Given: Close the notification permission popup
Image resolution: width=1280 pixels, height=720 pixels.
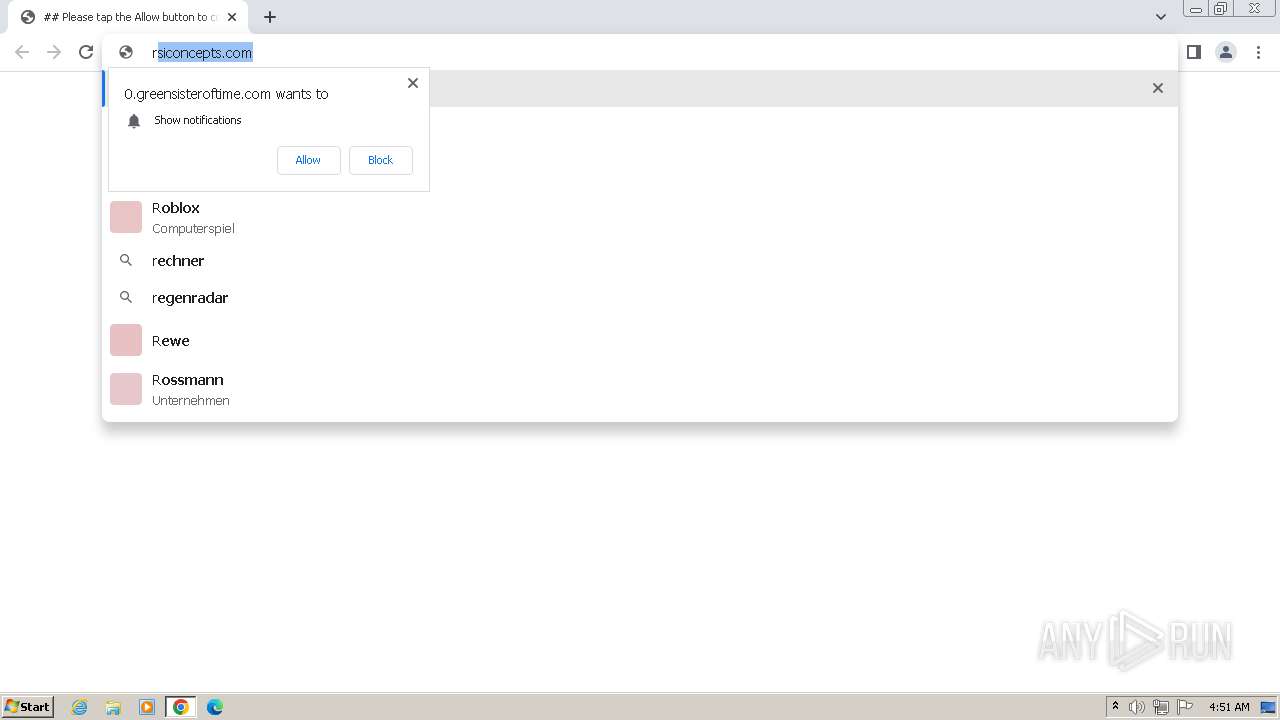Looking at the screenshot, I should pyautogui.click(x=413, y=83).
